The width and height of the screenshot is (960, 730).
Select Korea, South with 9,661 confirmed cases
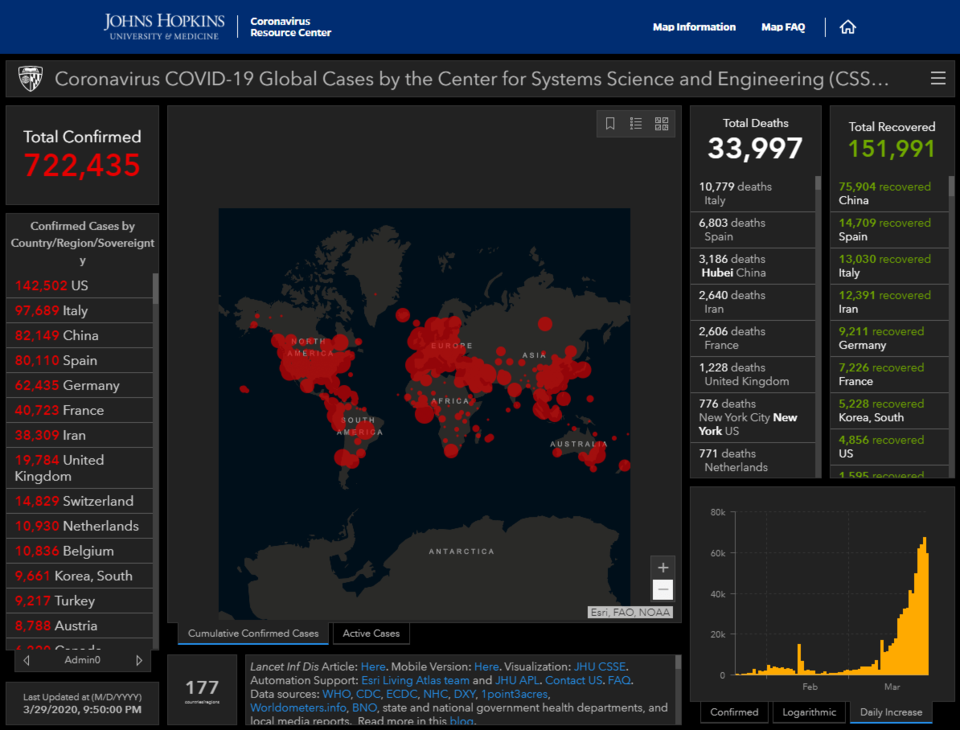(80, 576)
